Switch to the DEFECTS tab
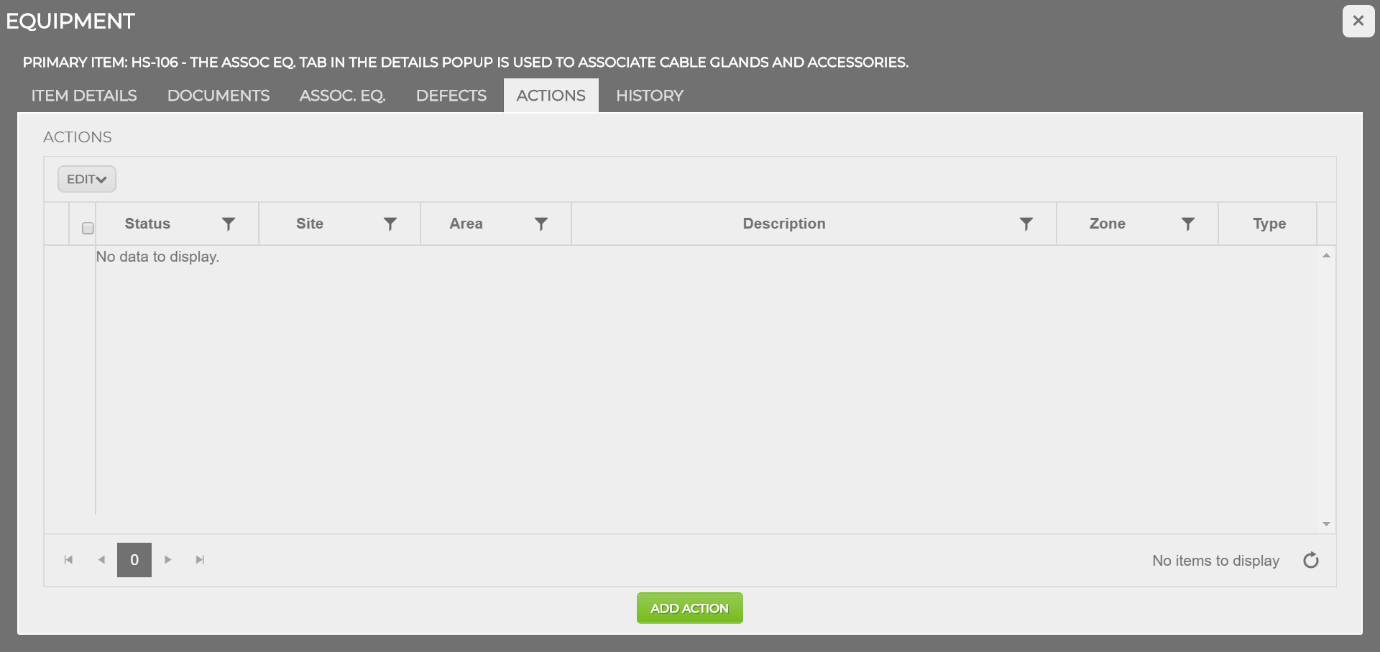The height and width of the screenshot is (652, 1380). (x=451, y=95)
